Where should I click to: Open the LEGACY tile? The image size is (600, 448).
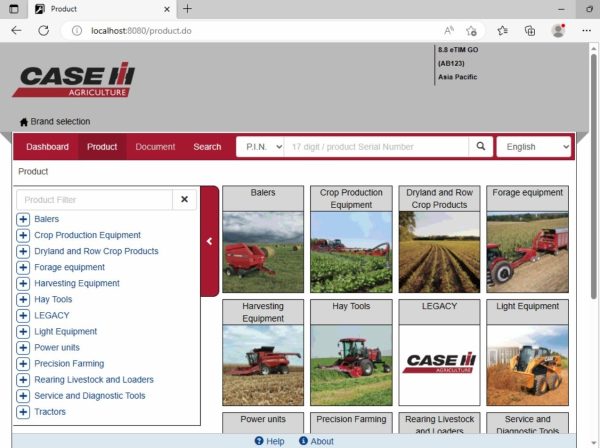click(439, 352)
